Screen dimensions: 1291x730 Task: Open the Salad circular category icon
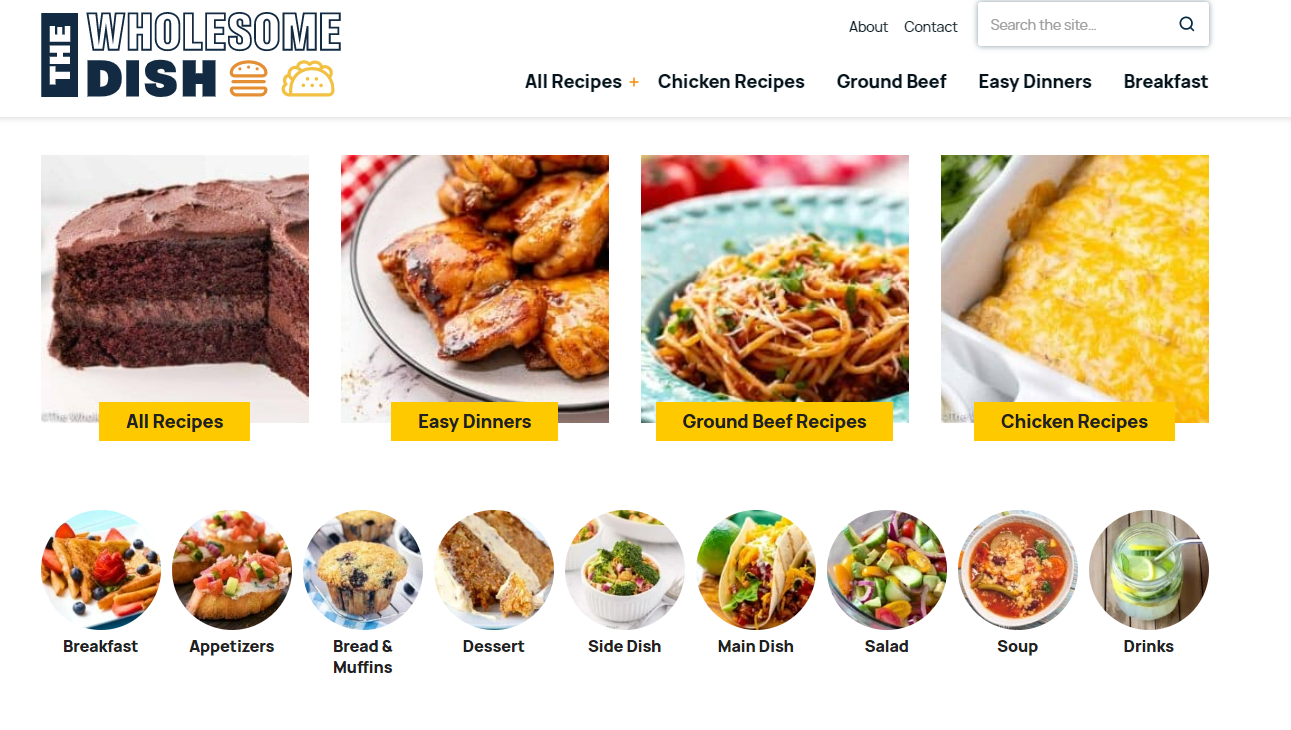(x=887, y=570)
